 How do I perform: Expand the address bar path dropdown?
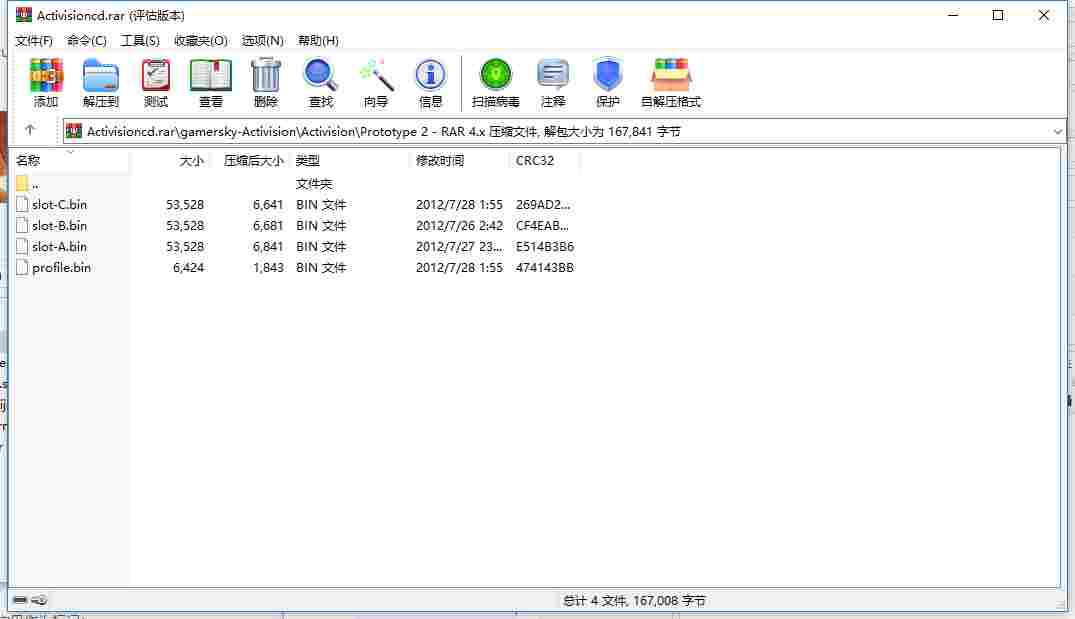click(1057, 132)
